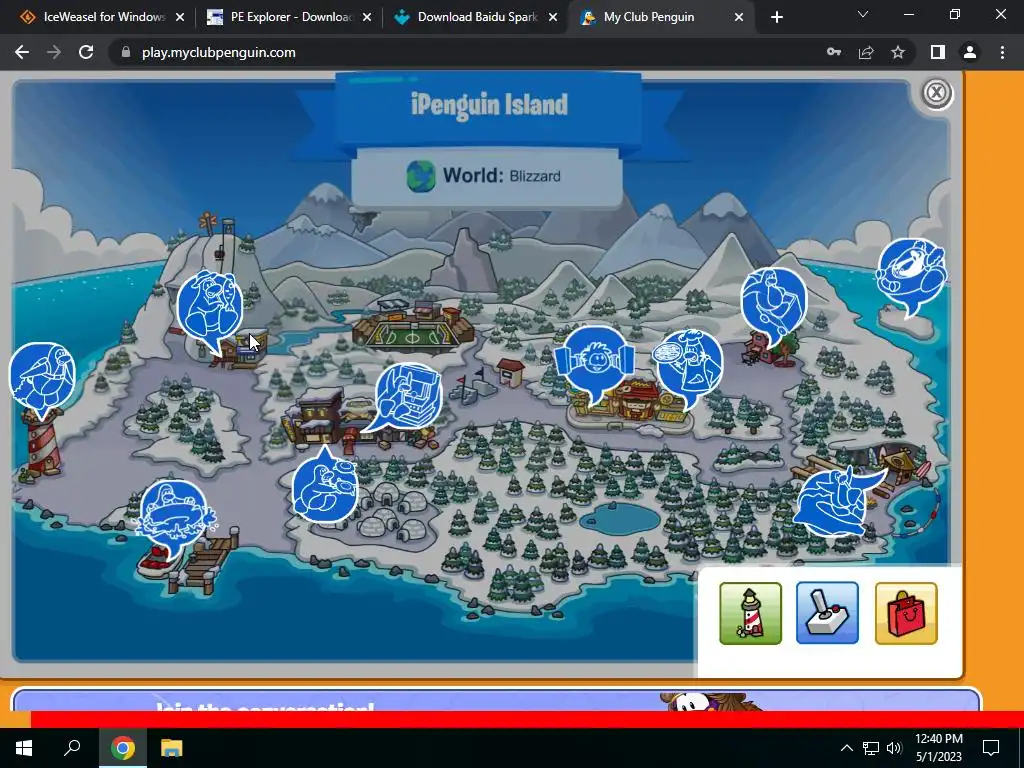This screenshot has height=768, width=1024.
Task: Close the iPenguin Island map
Action: pyautogui.click(x=936, y=93)
